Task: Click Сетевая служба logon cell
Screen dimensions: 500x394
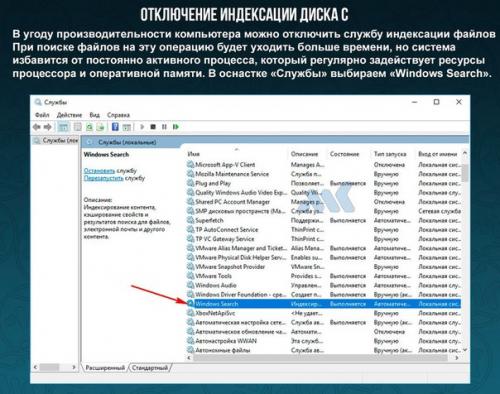Action: pyautogui.click(x=439, y=211)
